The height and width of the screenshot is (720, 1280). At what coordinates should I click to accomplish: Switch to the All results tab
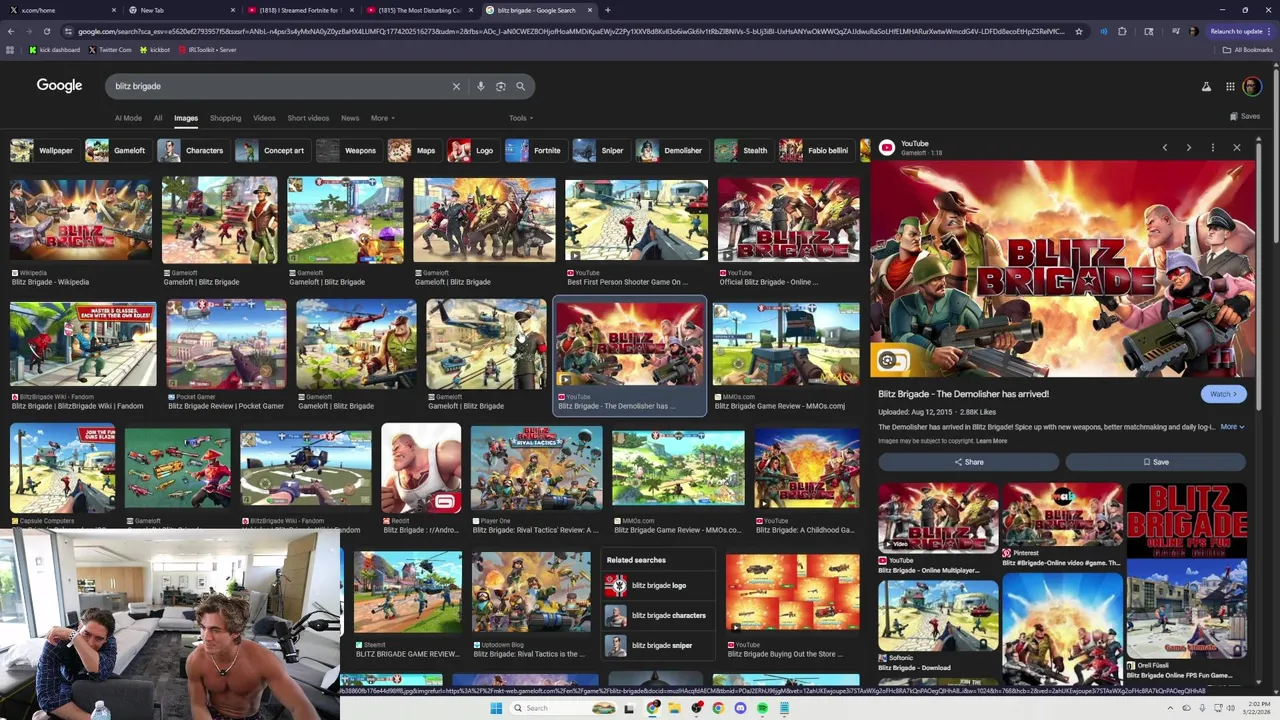(158, 118)
